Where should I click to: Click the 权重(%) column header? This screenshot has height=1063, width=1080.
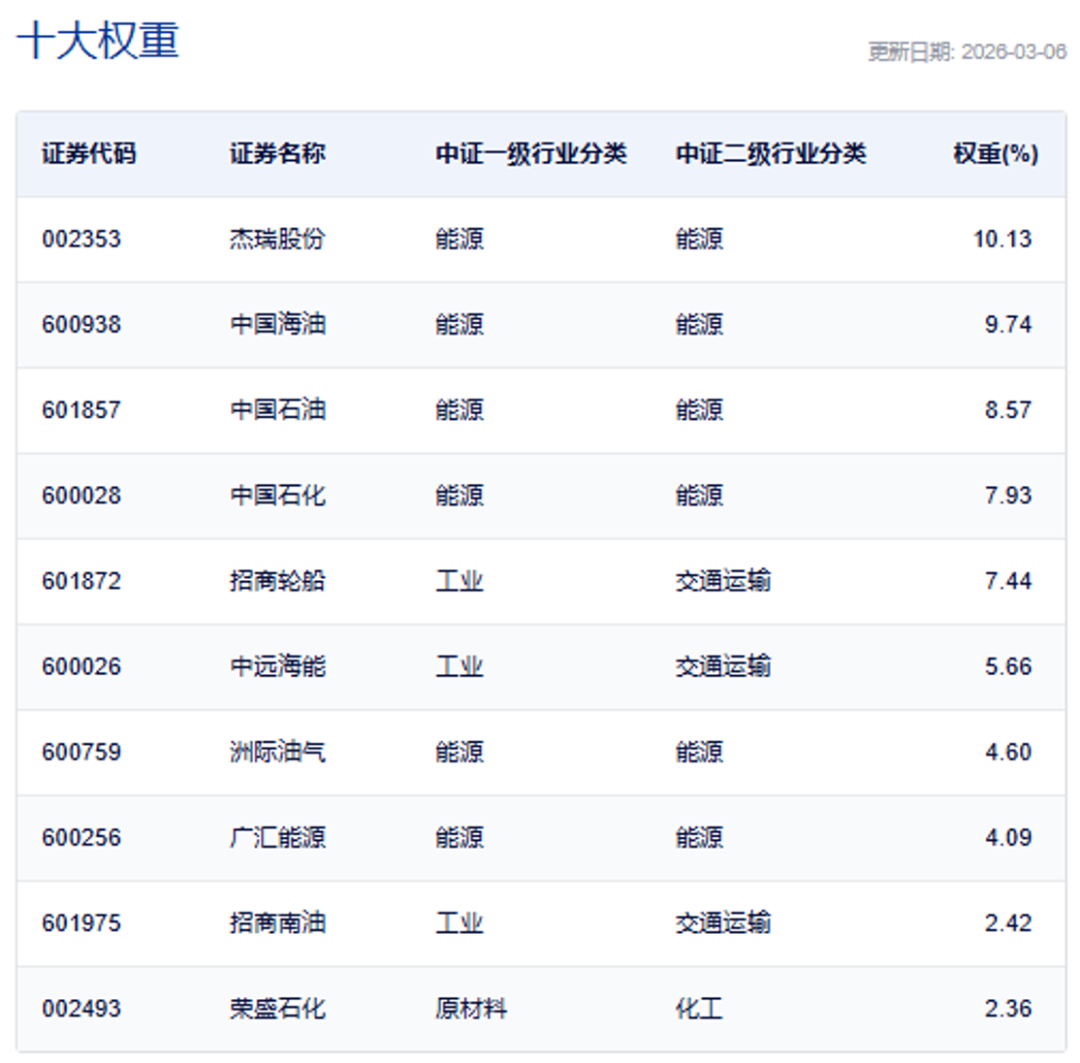click(995, 153)
